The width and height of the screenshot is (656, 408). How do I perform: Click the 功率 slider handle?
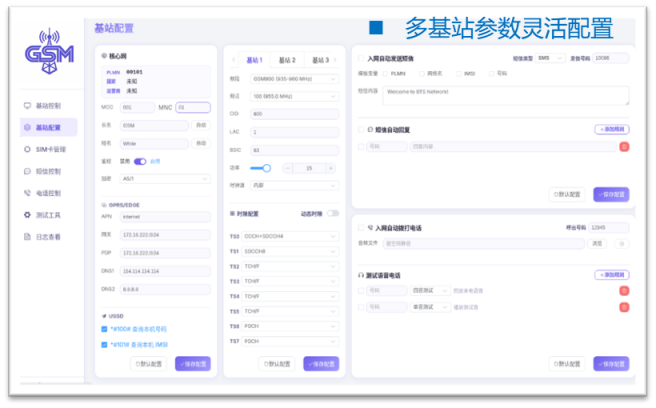[267, 168]
